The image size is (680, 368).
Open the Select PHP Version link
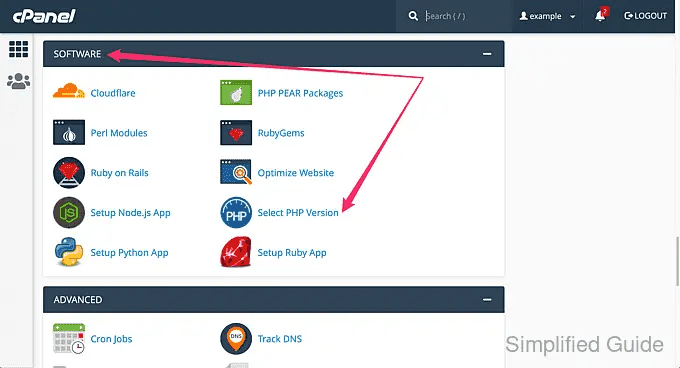point(298,213)
